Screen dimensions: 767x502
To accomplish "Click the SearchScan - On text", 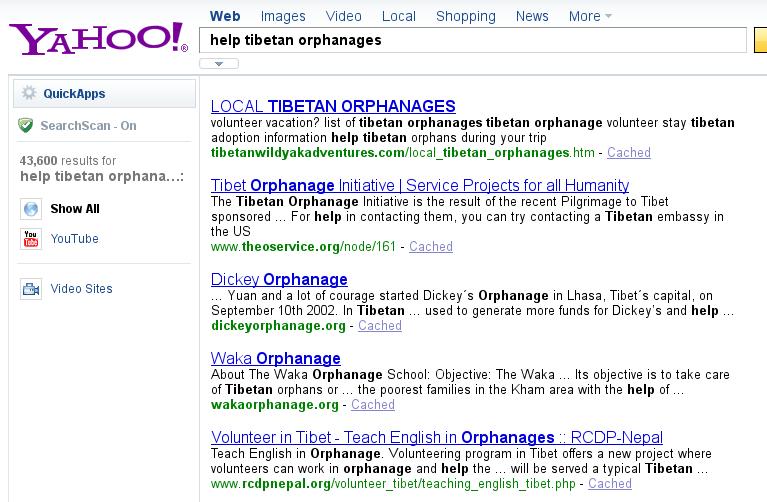I will [x=89, y=126].
